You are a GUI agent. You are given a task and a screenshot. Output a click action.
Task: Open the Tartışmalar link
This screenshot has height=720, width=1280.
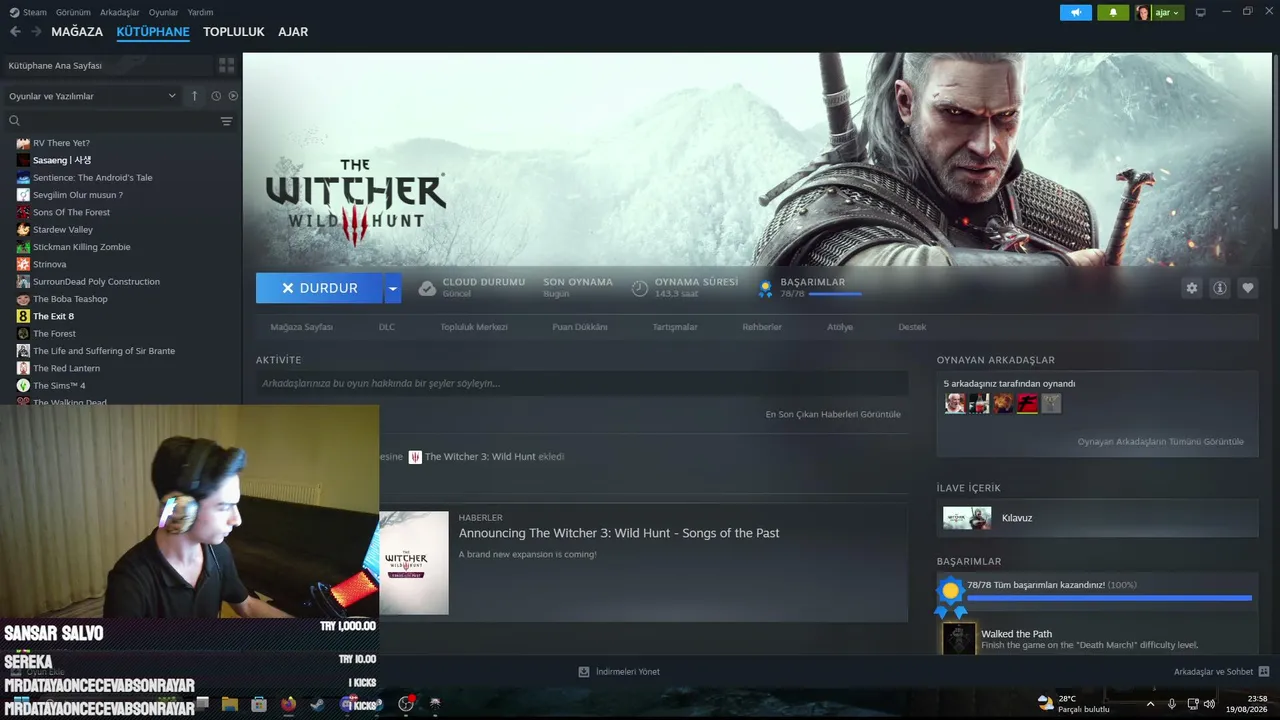[675, 327]
